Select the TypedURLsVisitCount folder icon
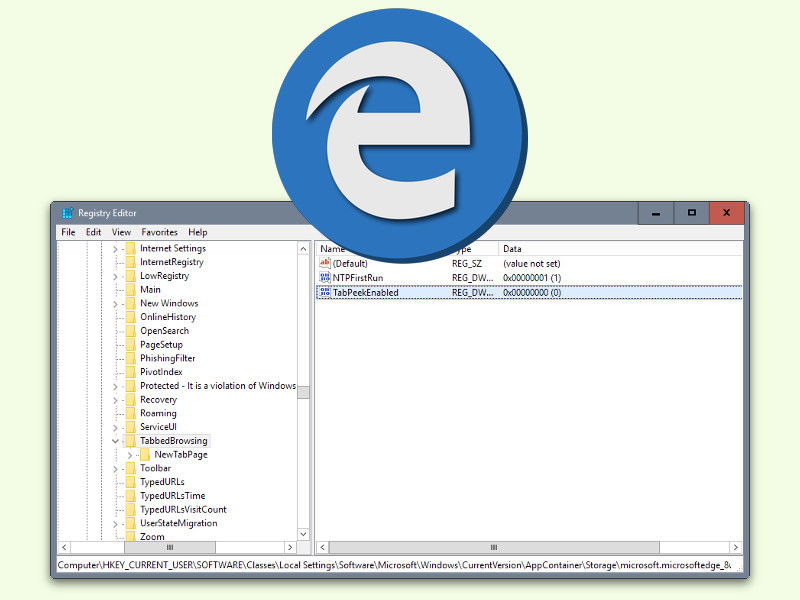 point(131,510)
